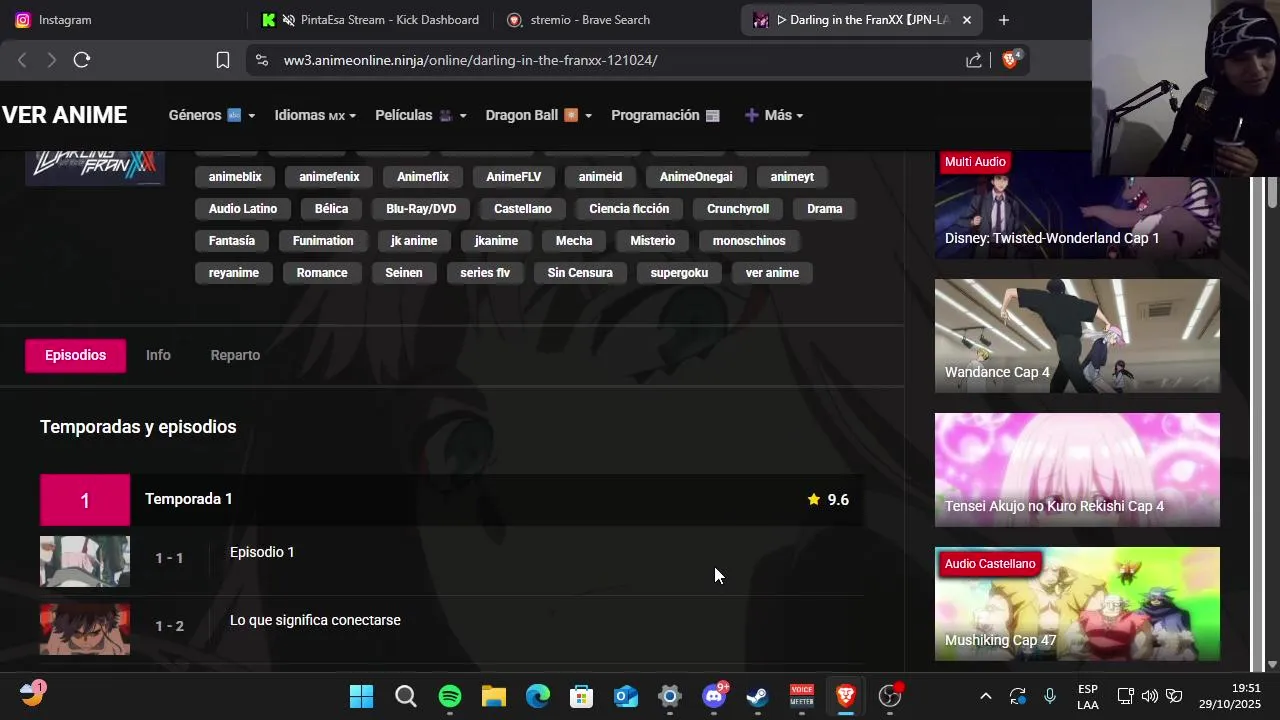Select the animeblix tag
The height and width of the screenshot is (720, 1280).
click(x=235, y=177)
